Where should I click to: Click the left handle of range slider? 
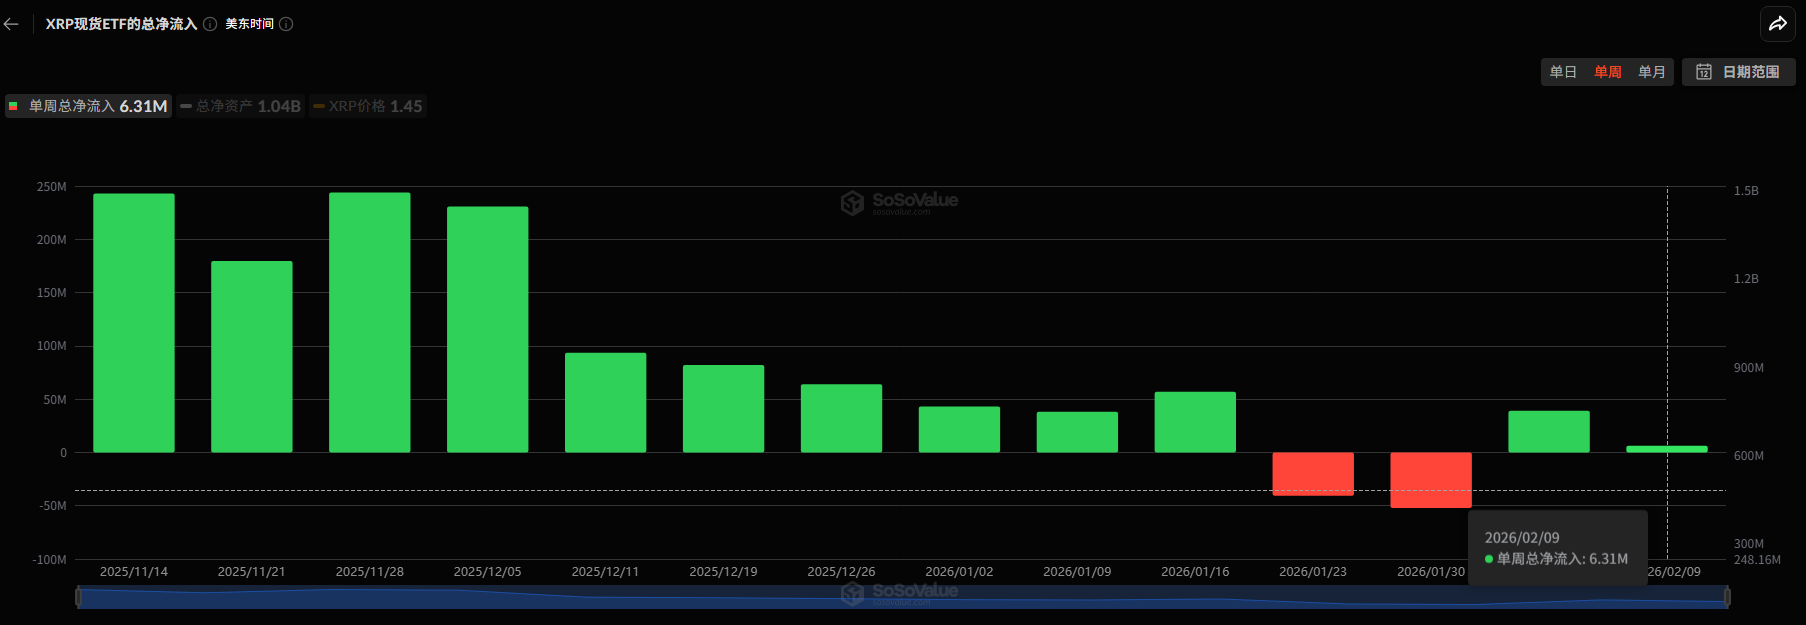click(x=78, y=597)
